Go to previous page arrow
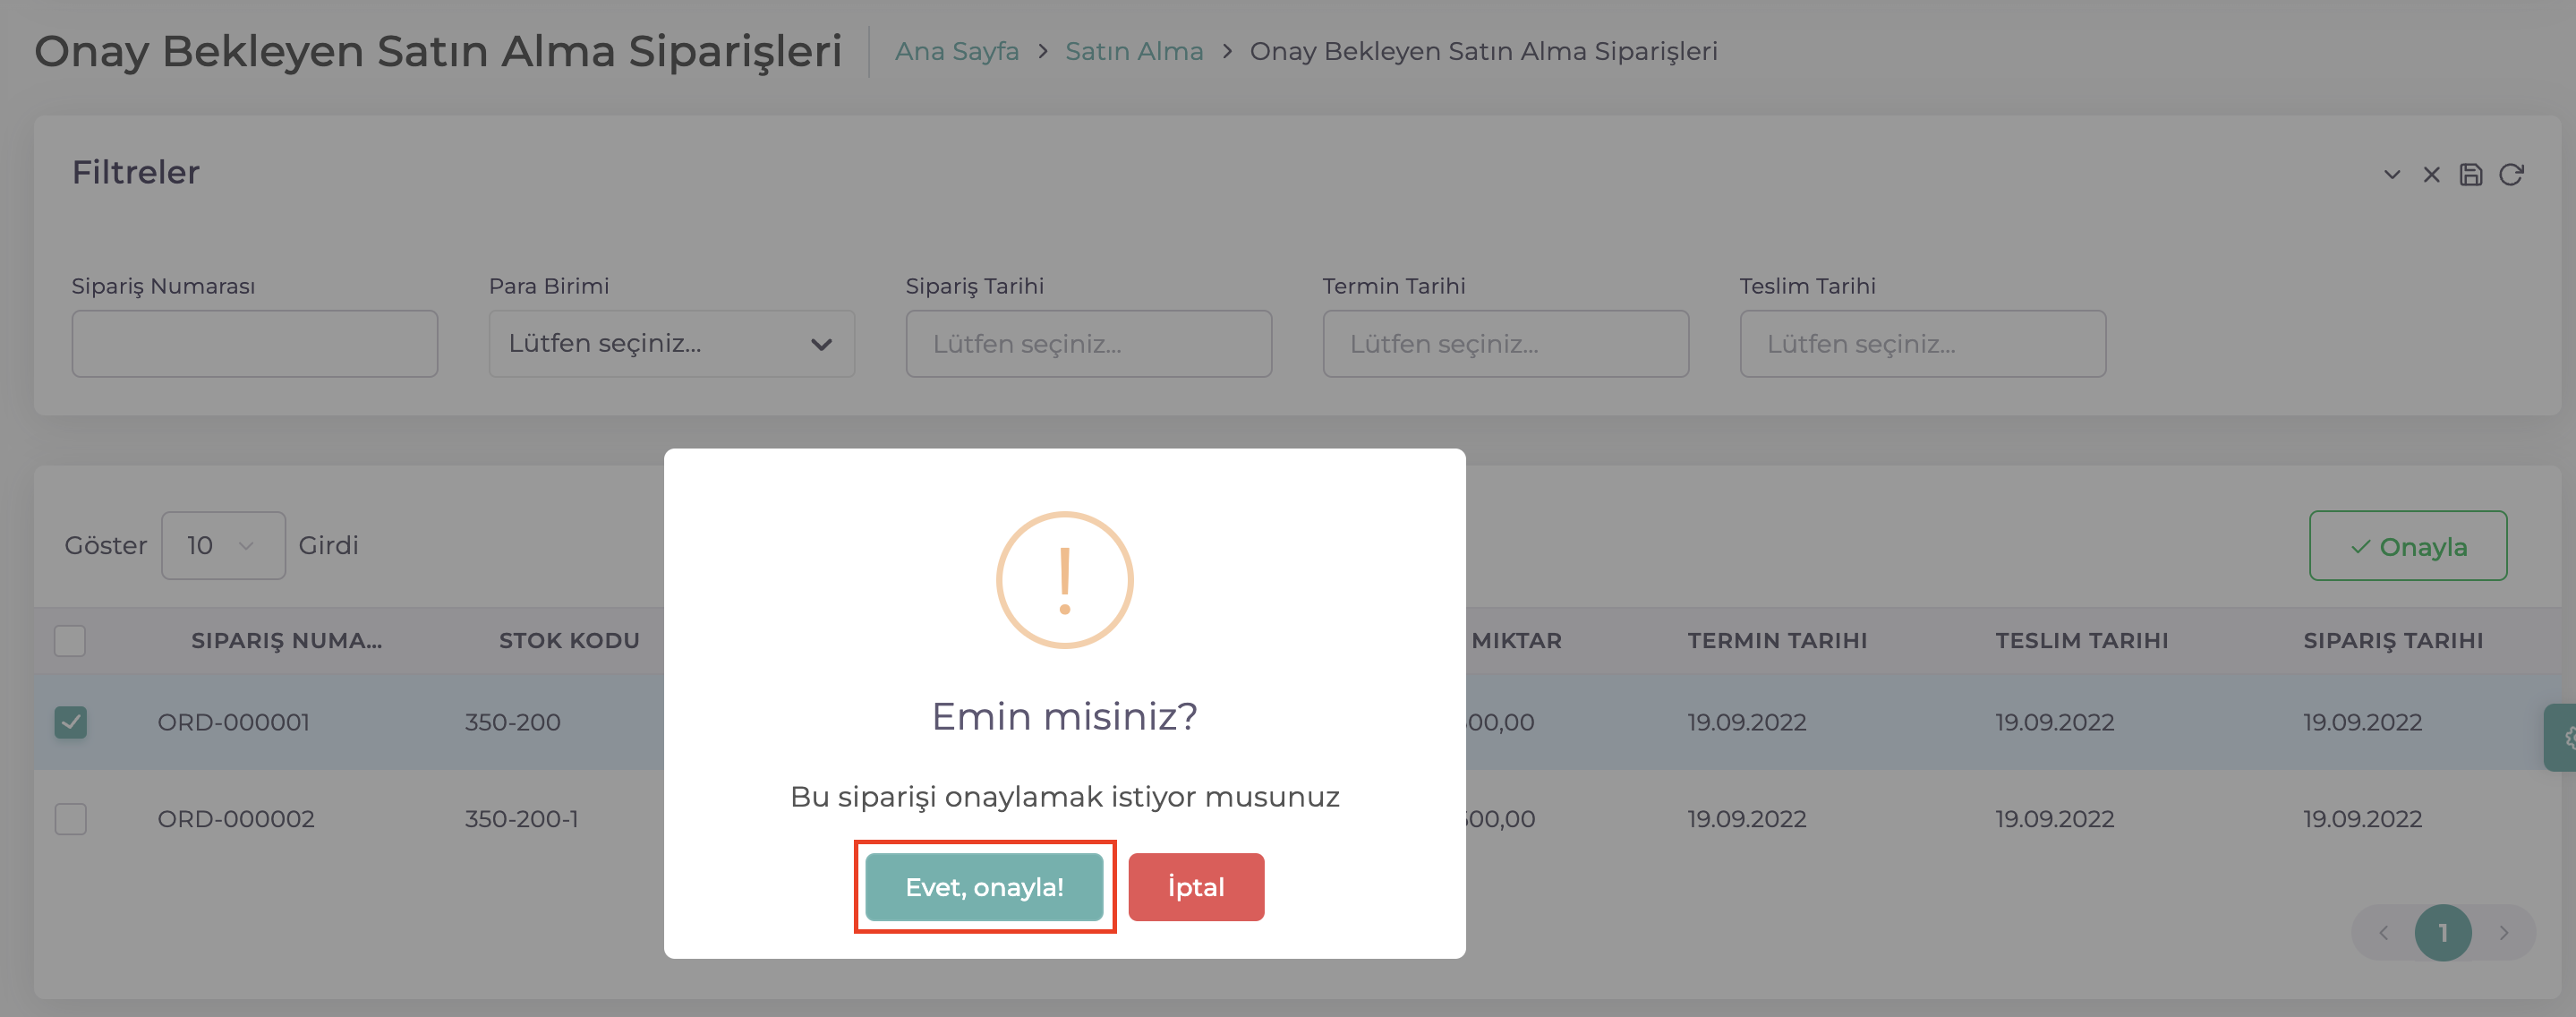Image resolution: width=2576 pixels, height=1017 pixels. tap(2384, 933)
